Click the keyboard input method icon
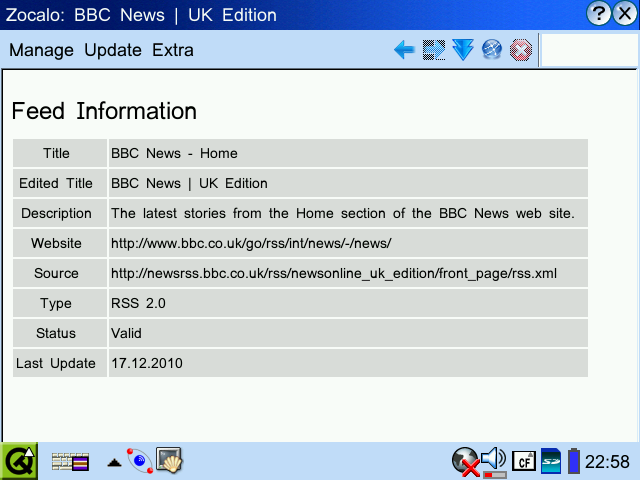Image resolution: width=640 pixels, height=480 pixels. [71, 462]
